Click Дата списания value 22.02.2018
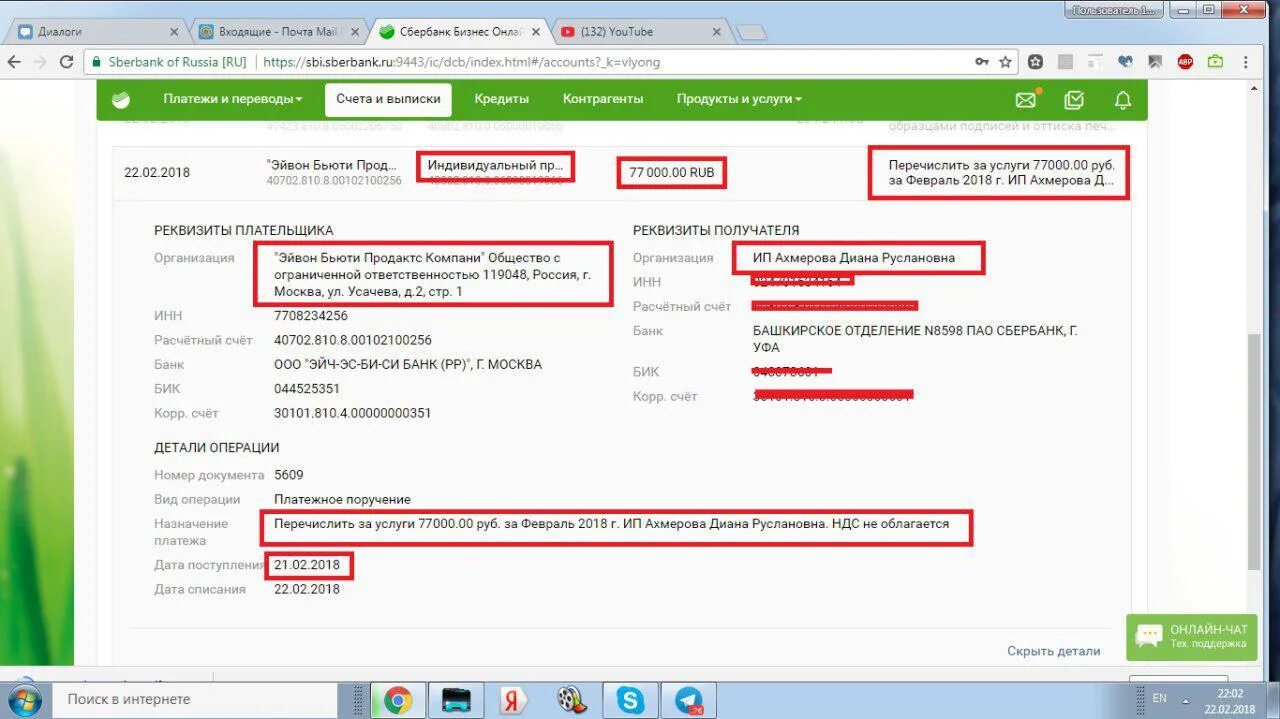Image resolution: width=1280 pixels, height=719 pixels. pyautogui.click(x=307, y=589)
